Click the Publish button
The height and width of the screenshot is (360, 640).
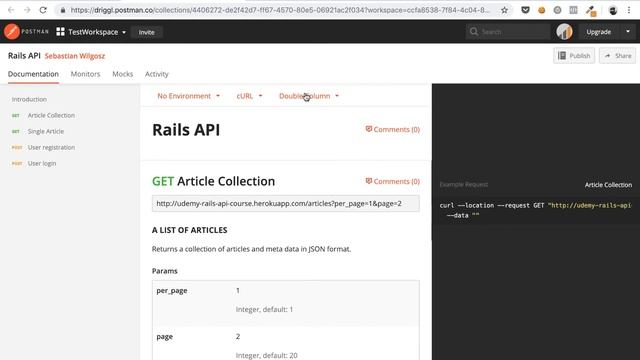pyautogui.click(x=574, y=56)
